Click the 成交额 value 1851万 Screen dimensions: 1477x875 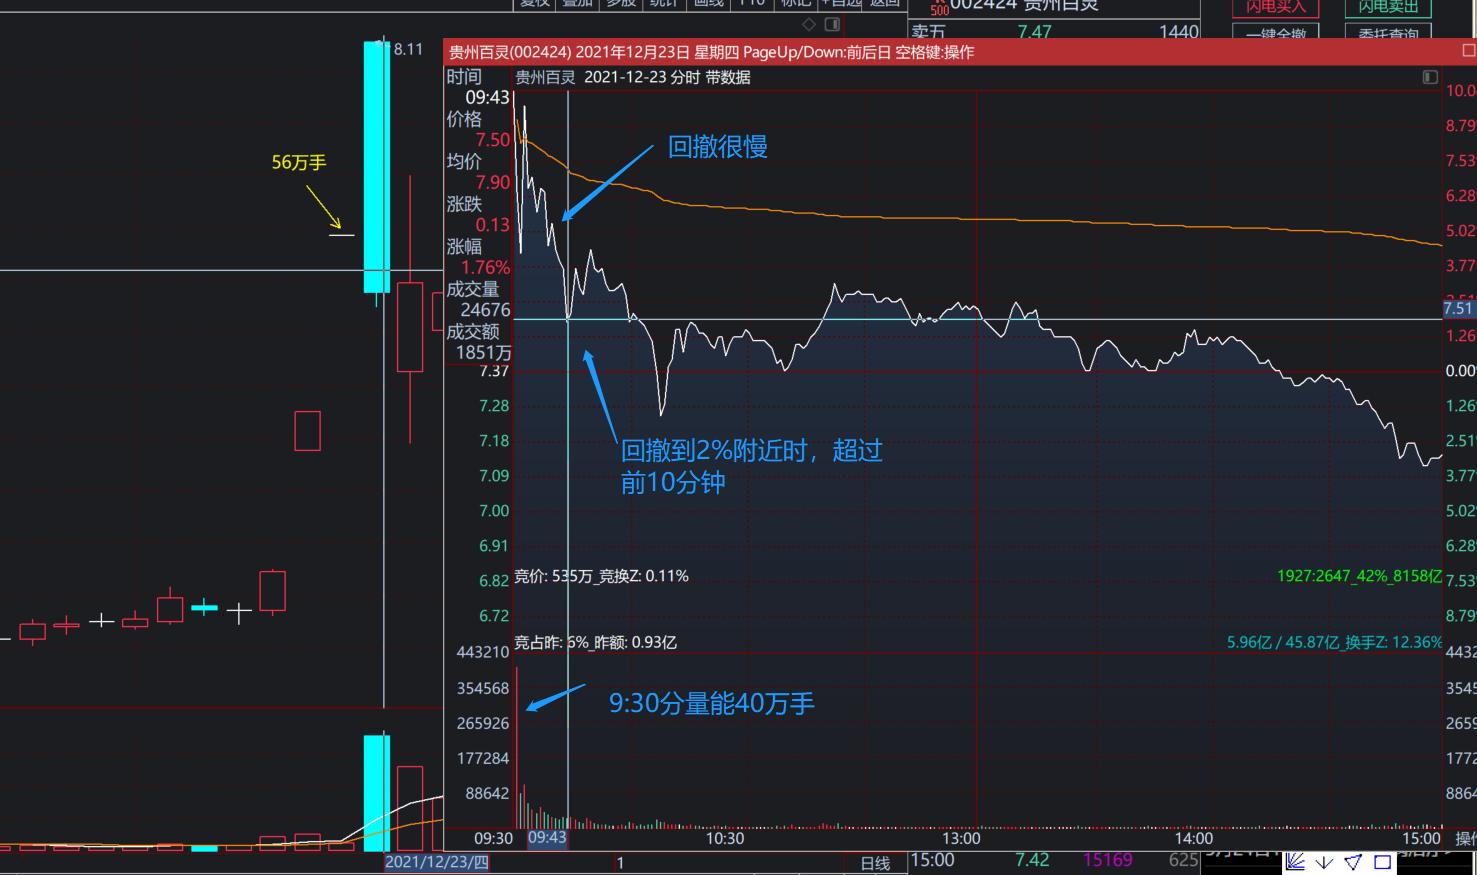[483, 352]
